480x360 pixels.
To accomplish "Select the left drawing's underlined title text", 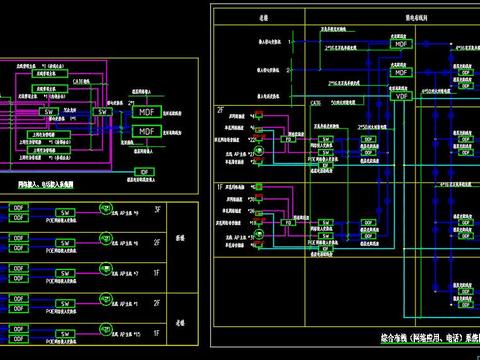I will (x=46, y=184).
